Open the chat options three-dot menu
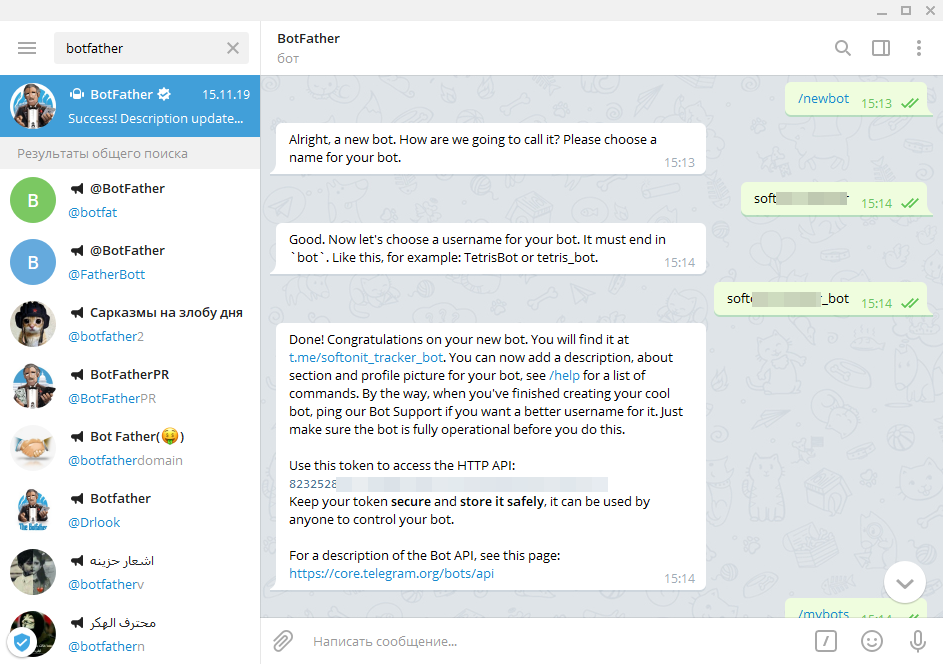The image size is (943, 664). pyautogui.click(x=919, y=47)
